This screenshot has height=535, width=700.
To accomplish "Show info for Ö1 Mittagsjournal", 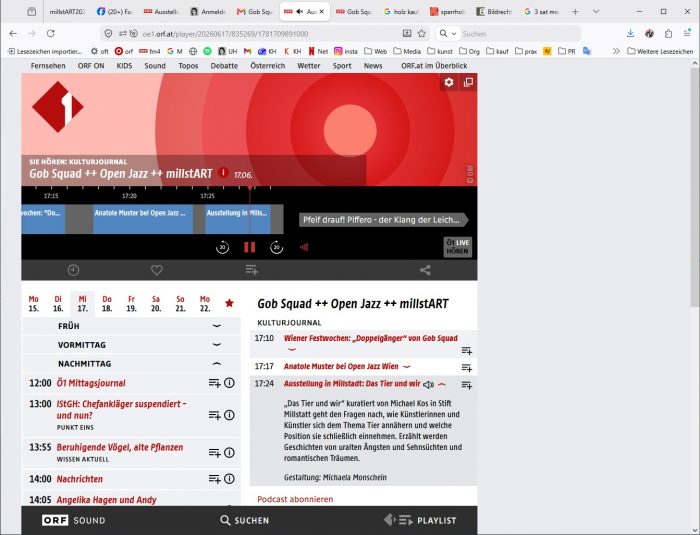I will point(229,383).
